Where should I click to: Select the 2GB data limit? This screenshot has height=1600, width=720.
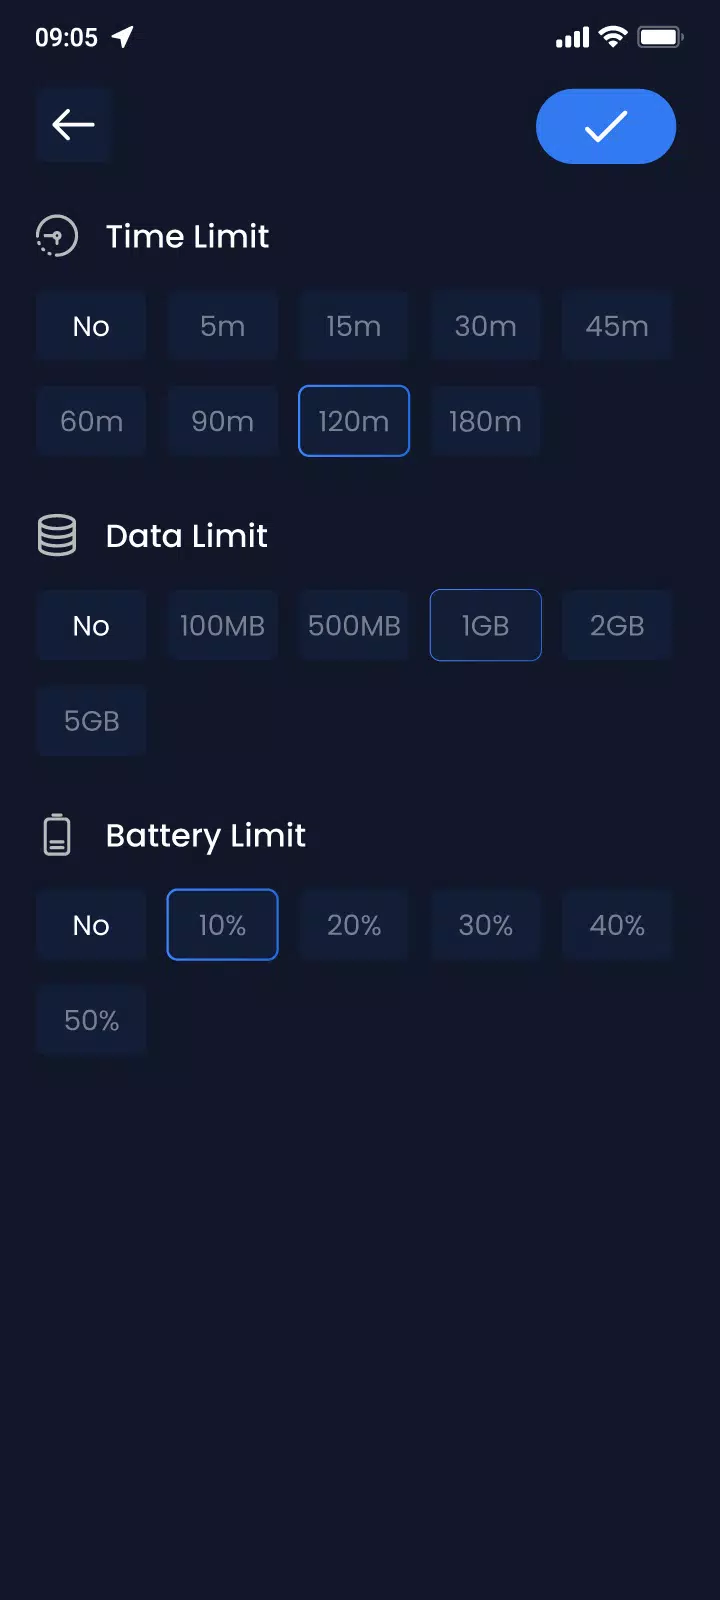coord(617,626)
